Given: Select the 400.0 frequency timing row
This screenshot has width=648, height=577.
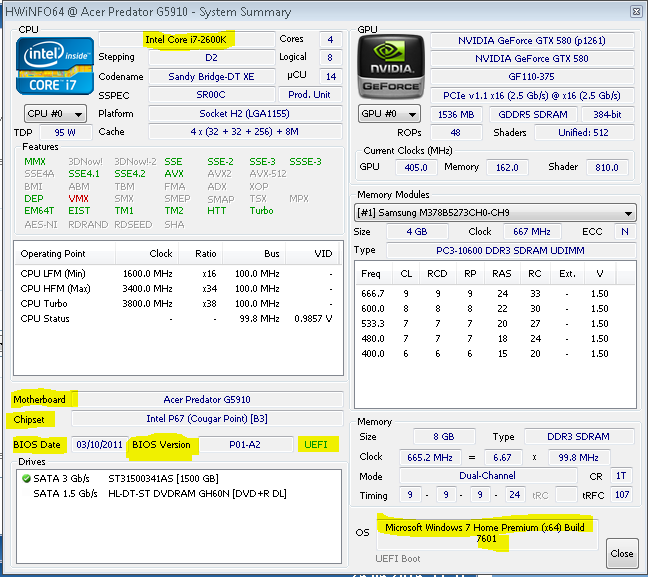Looking at the screenshot, I should (495, 354).
